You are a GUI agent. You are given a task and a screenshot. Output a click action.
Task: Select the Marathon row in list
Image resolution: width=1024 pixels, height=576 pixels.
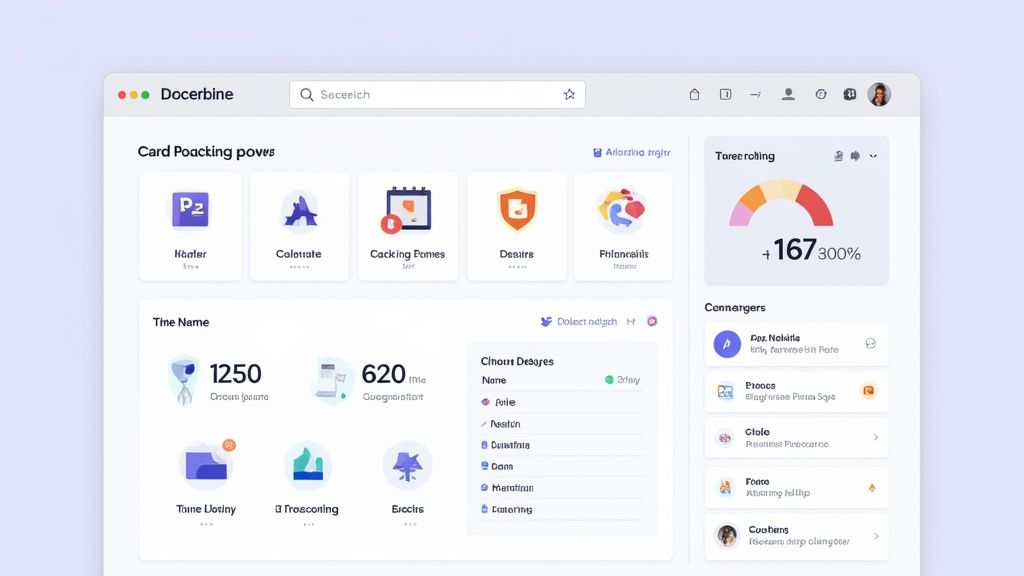(x=512, y=488)
